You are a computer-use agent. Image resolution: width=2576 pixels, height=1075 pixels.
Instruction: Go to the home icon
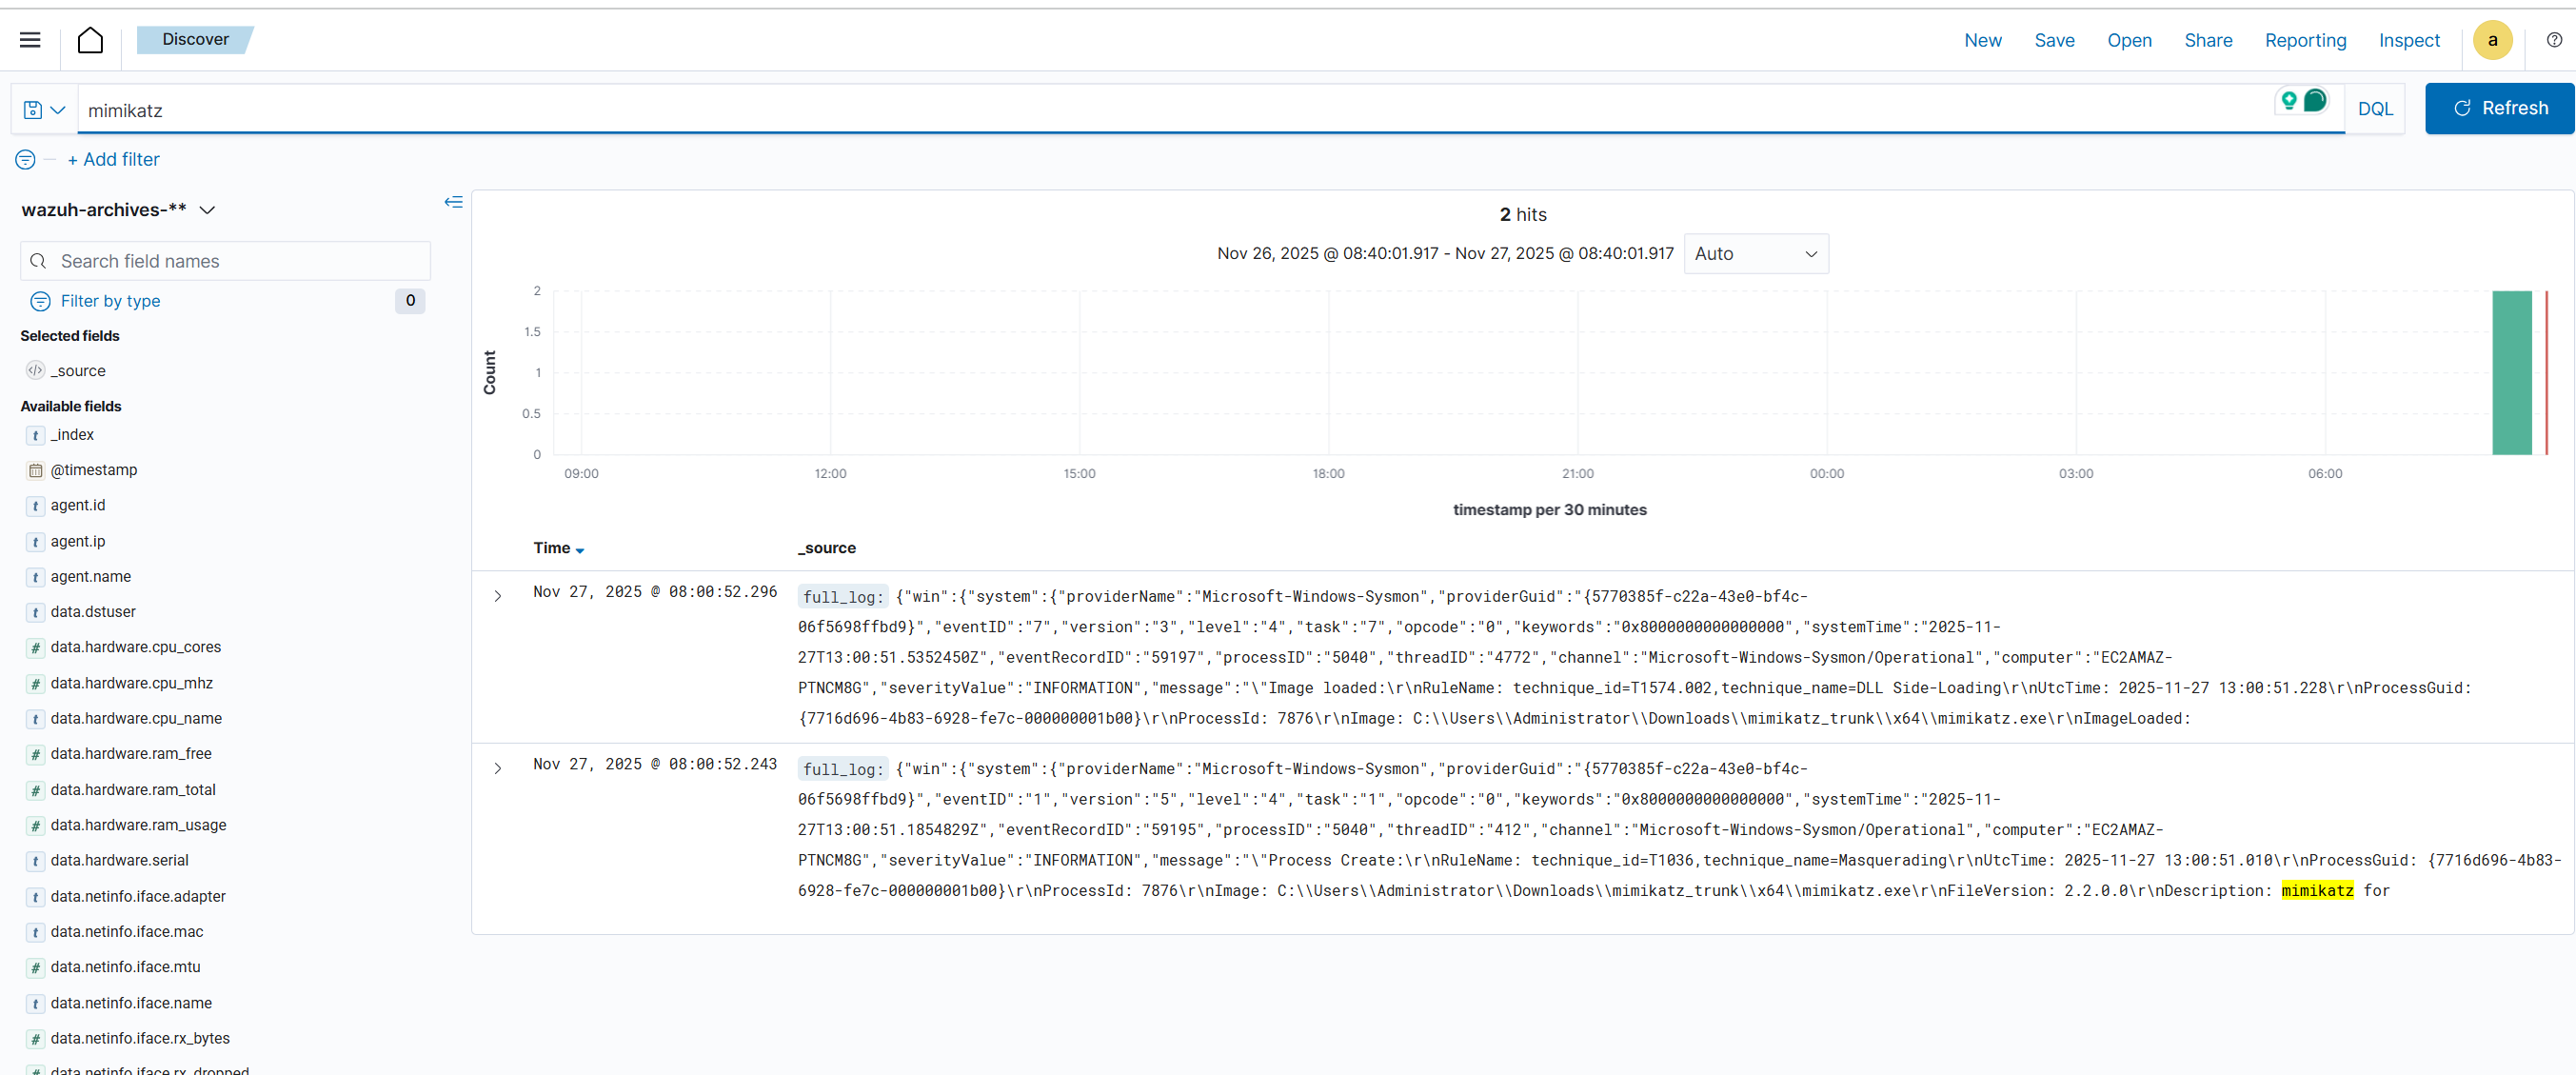tap(90, 40)
